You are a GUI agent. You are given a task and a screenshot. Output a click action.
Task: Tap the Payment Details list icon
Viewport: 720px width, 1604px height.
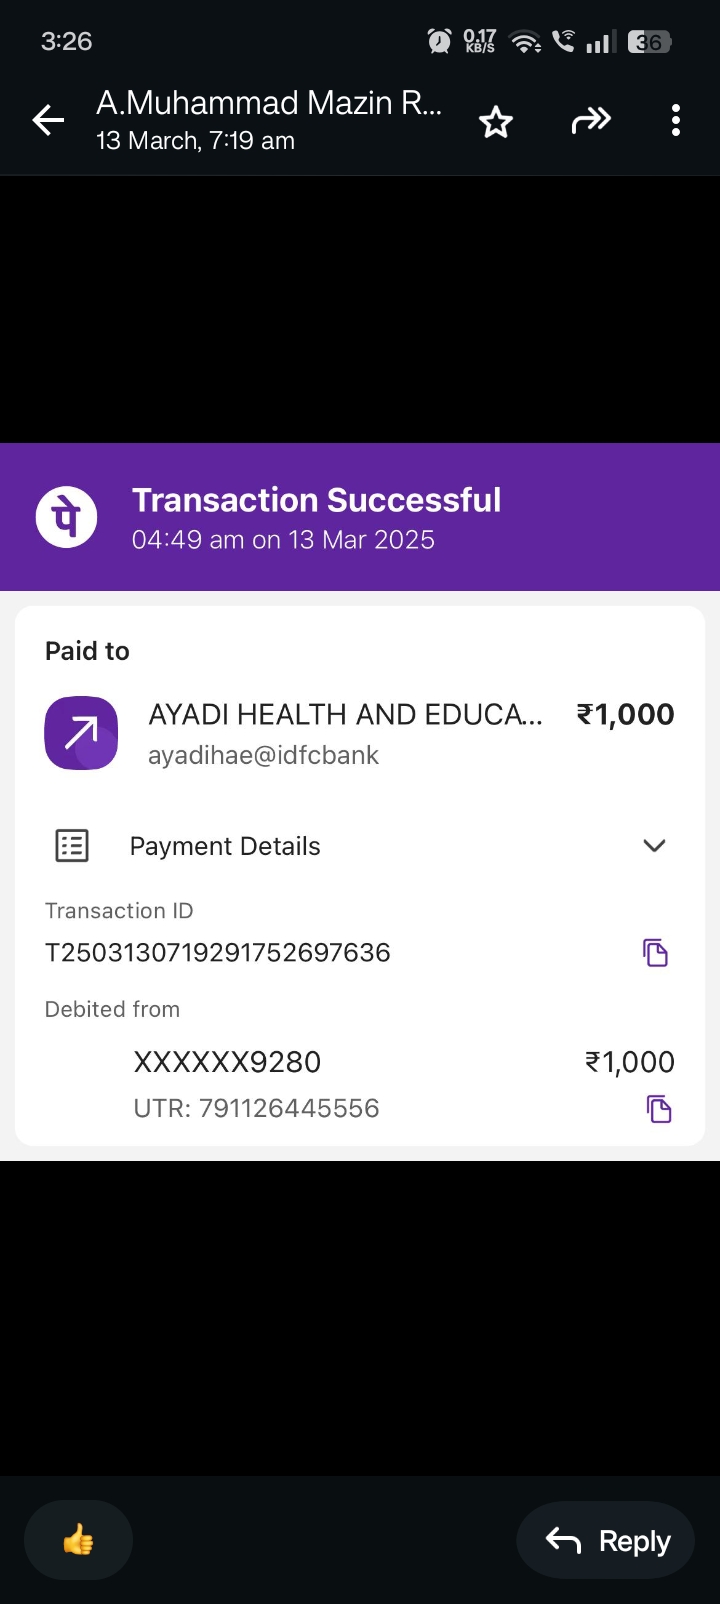71,846
